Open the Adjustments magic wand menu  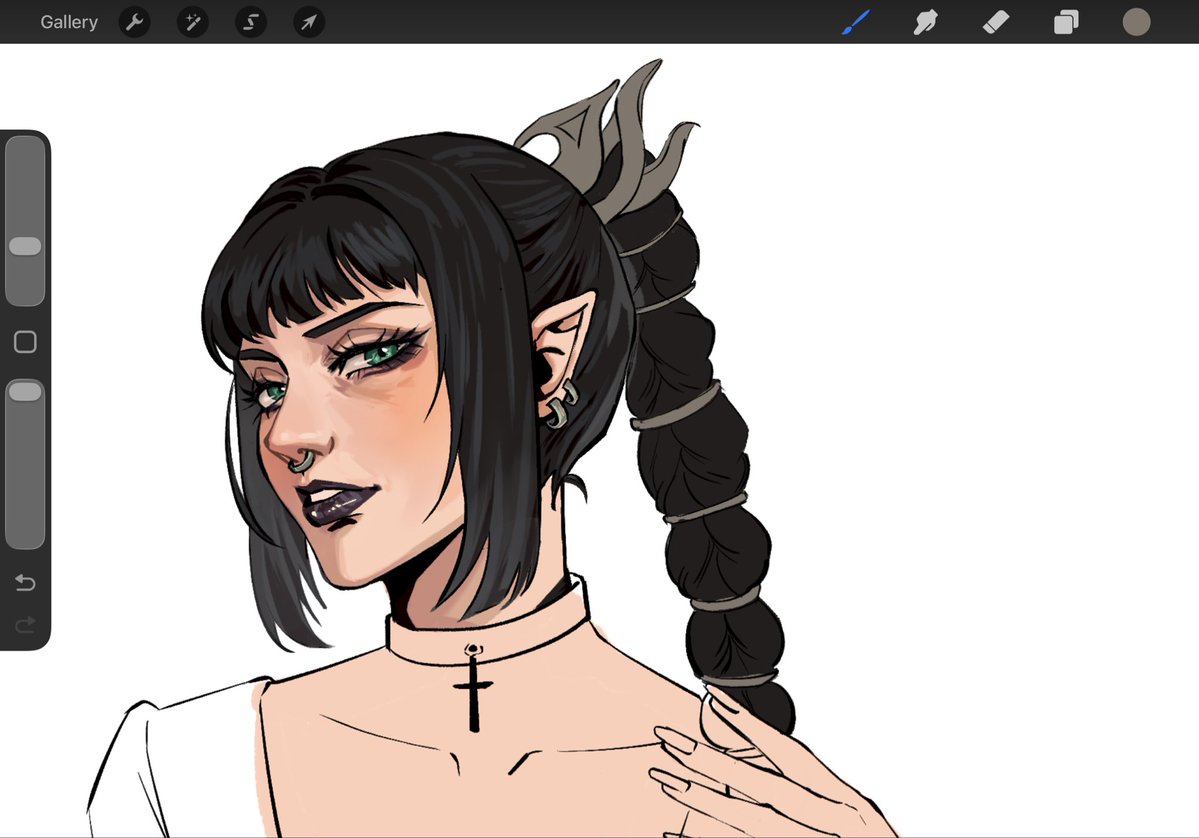193,22
